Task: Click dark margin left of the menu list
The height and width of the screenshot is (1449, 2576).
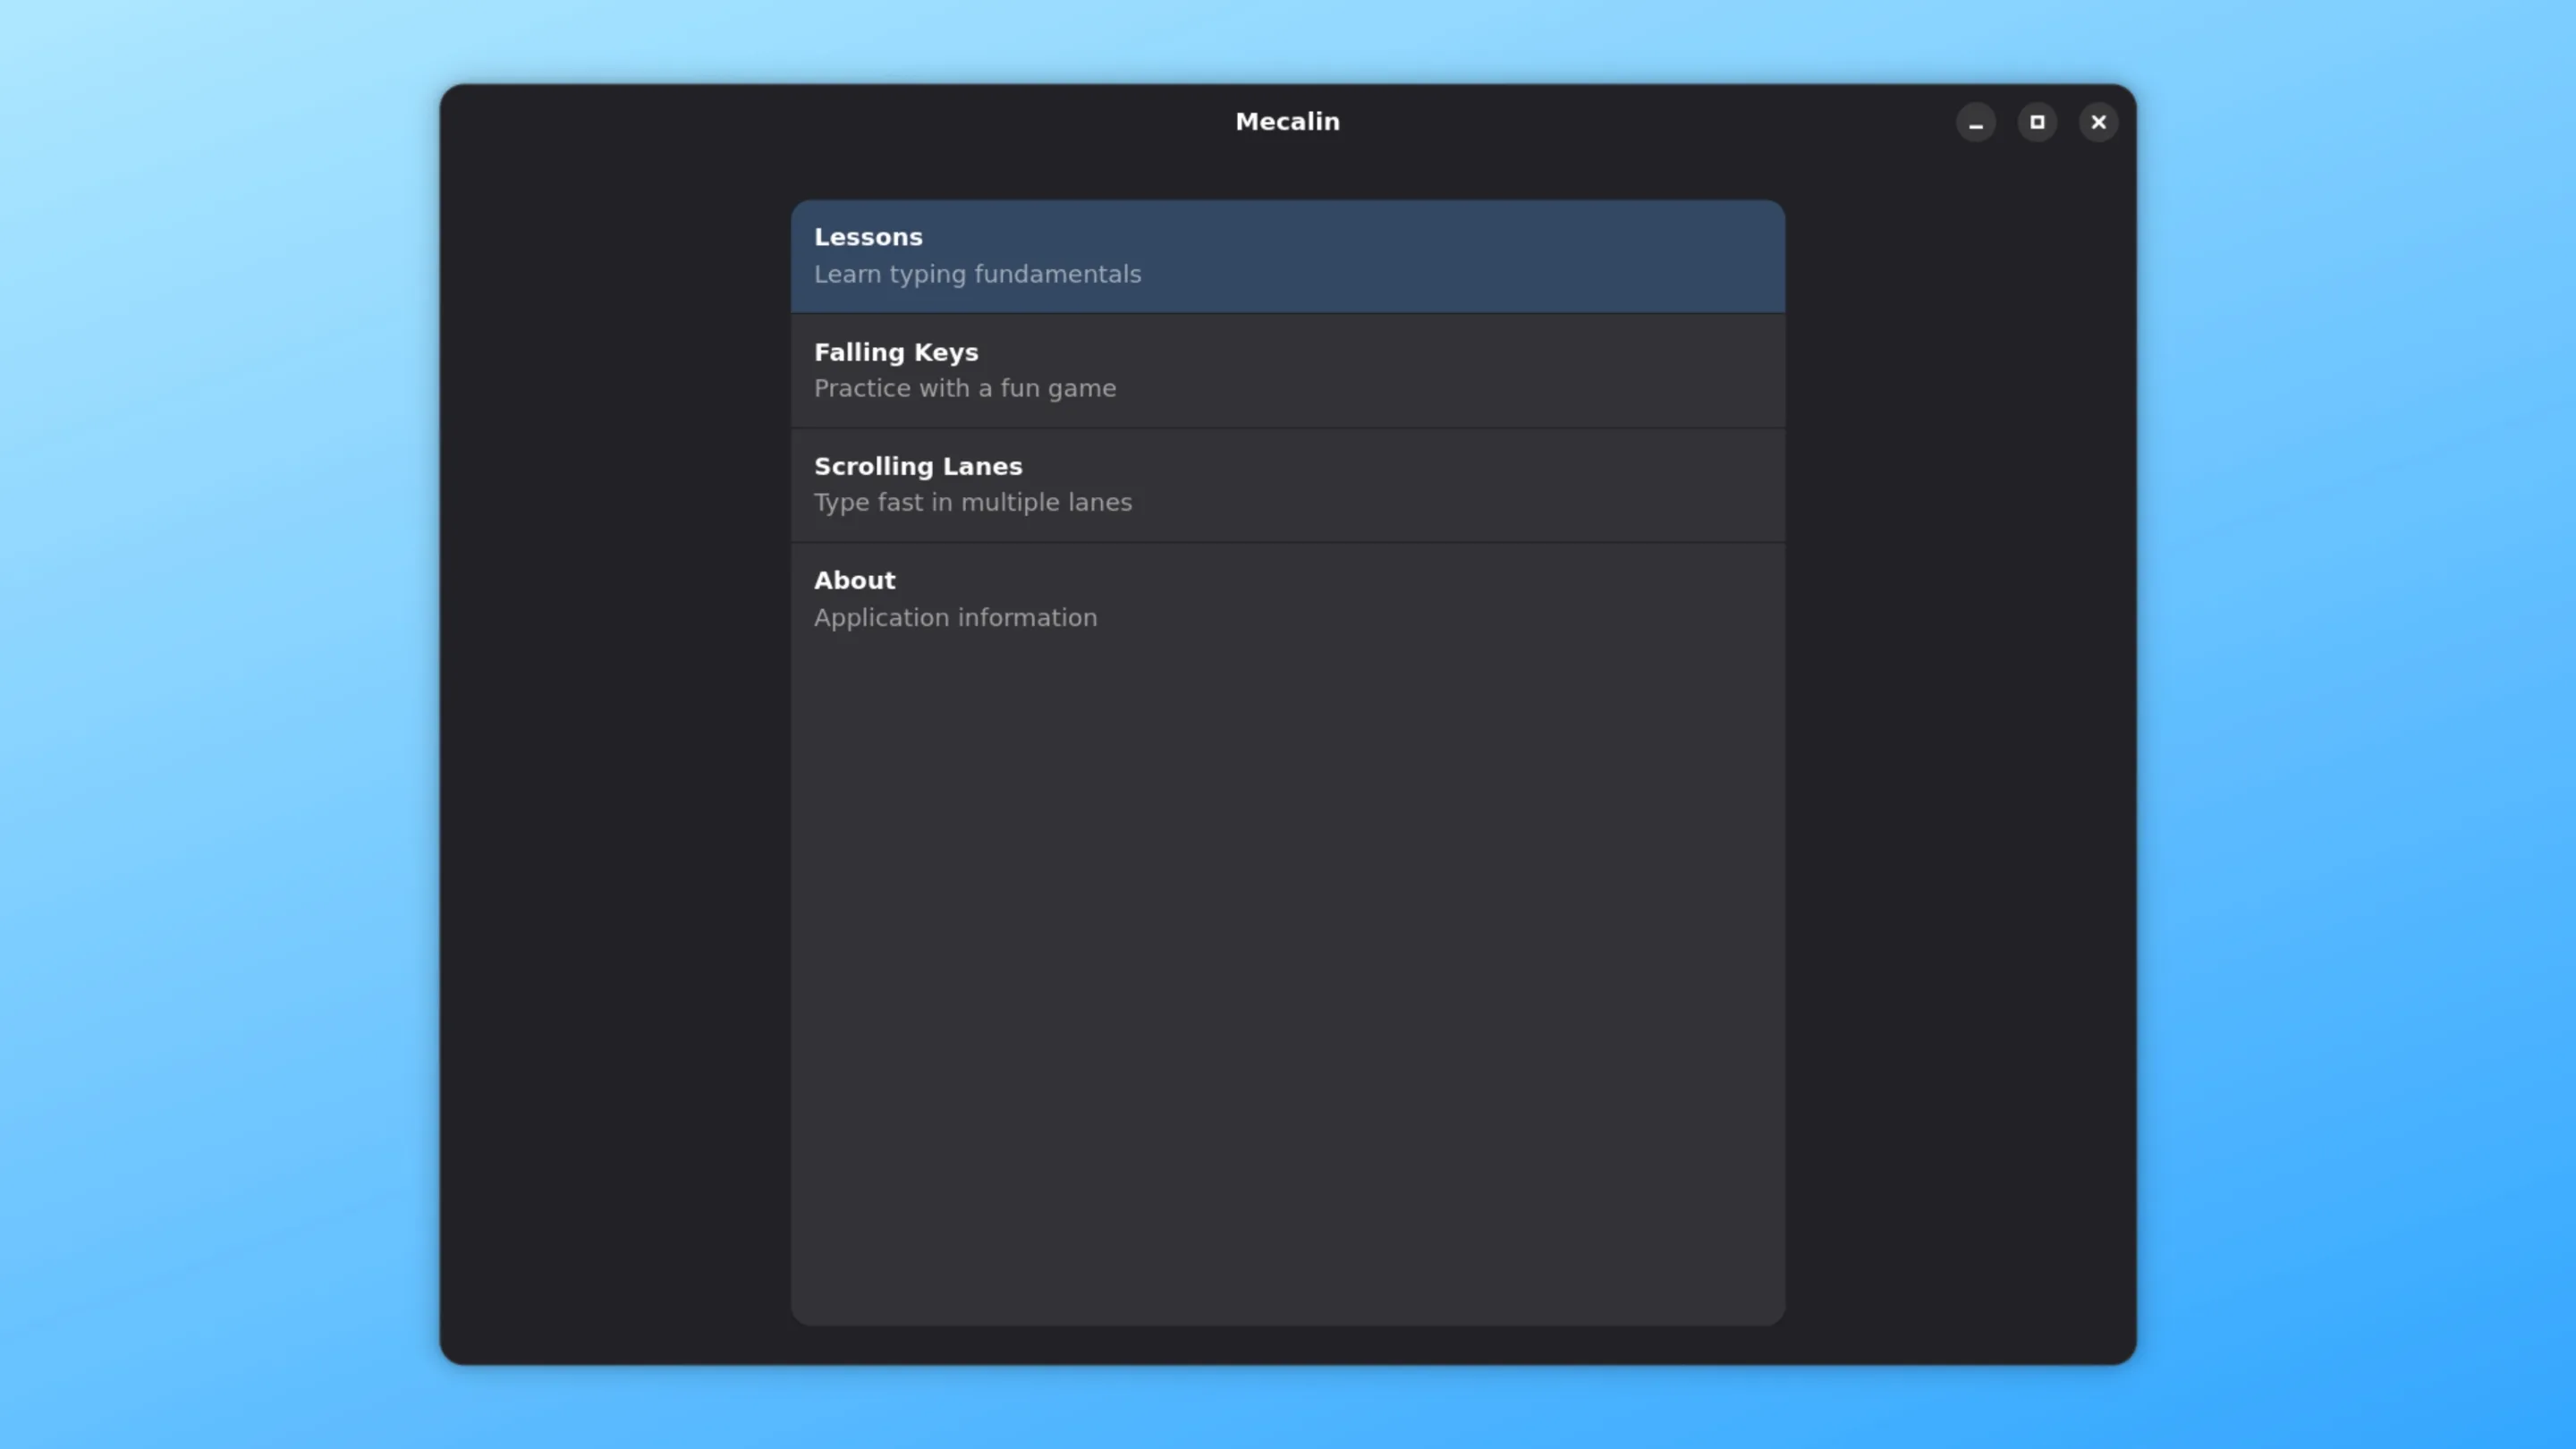Action: pyautogui.click(x=615, y=760)
